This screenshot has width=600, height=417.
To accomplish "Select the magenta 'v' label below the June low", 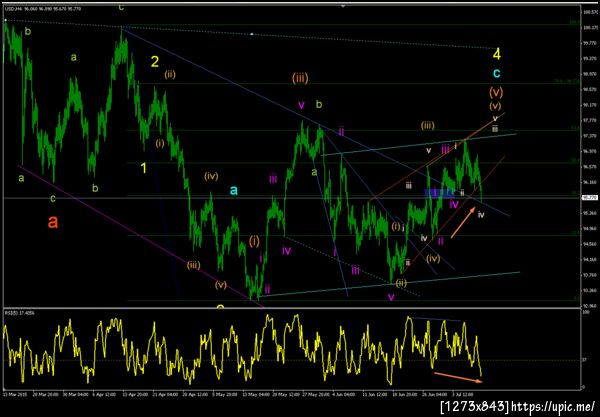I will pyautogui.click(x=391, y=297).
